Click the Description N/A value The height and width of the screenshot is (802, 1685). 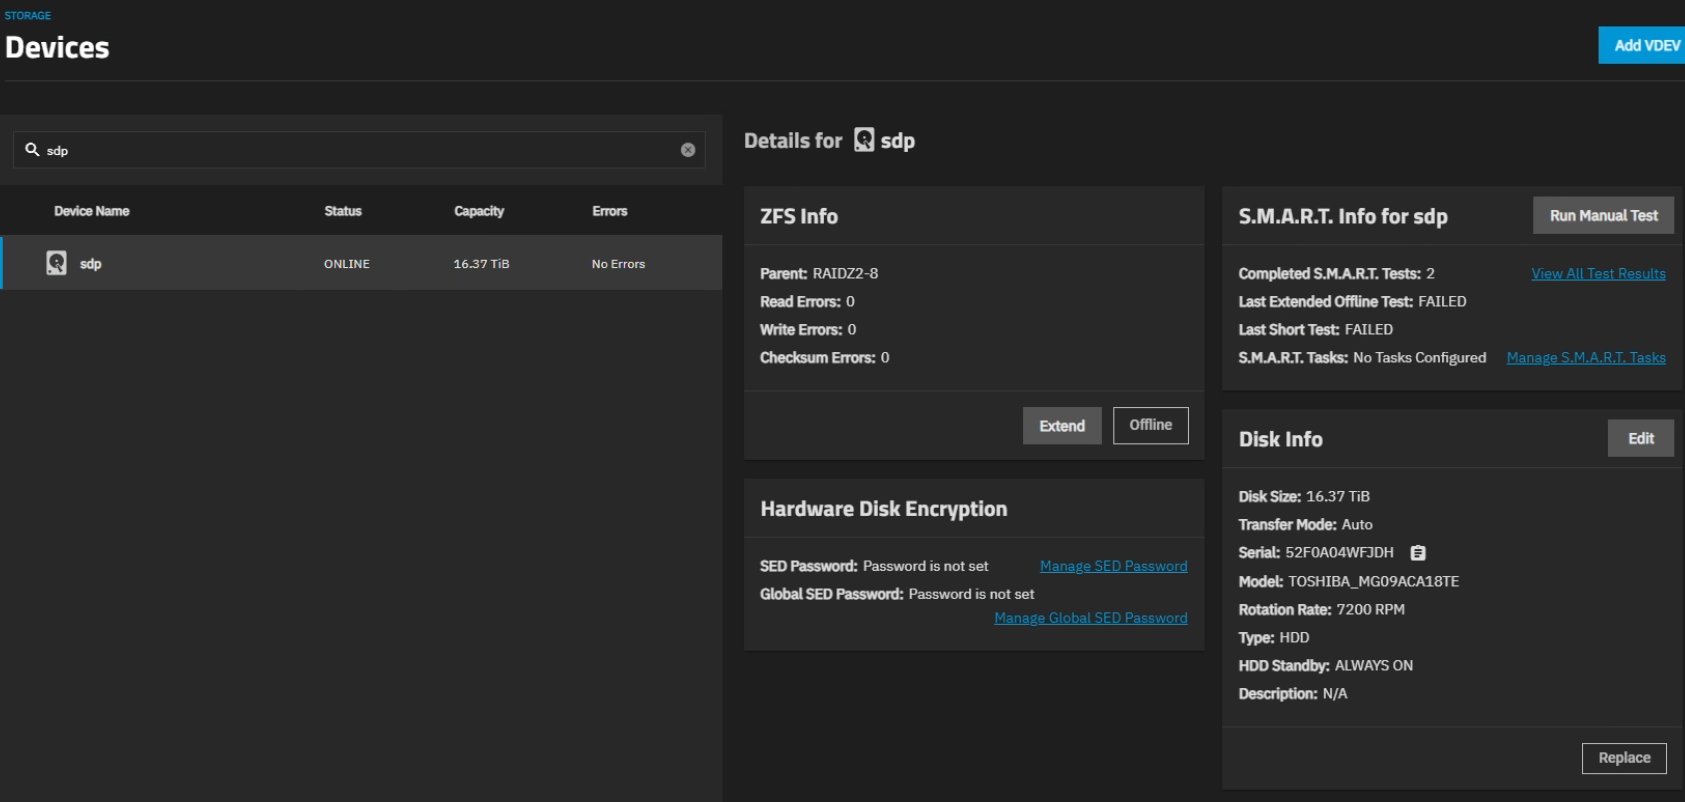point(1335,694)
